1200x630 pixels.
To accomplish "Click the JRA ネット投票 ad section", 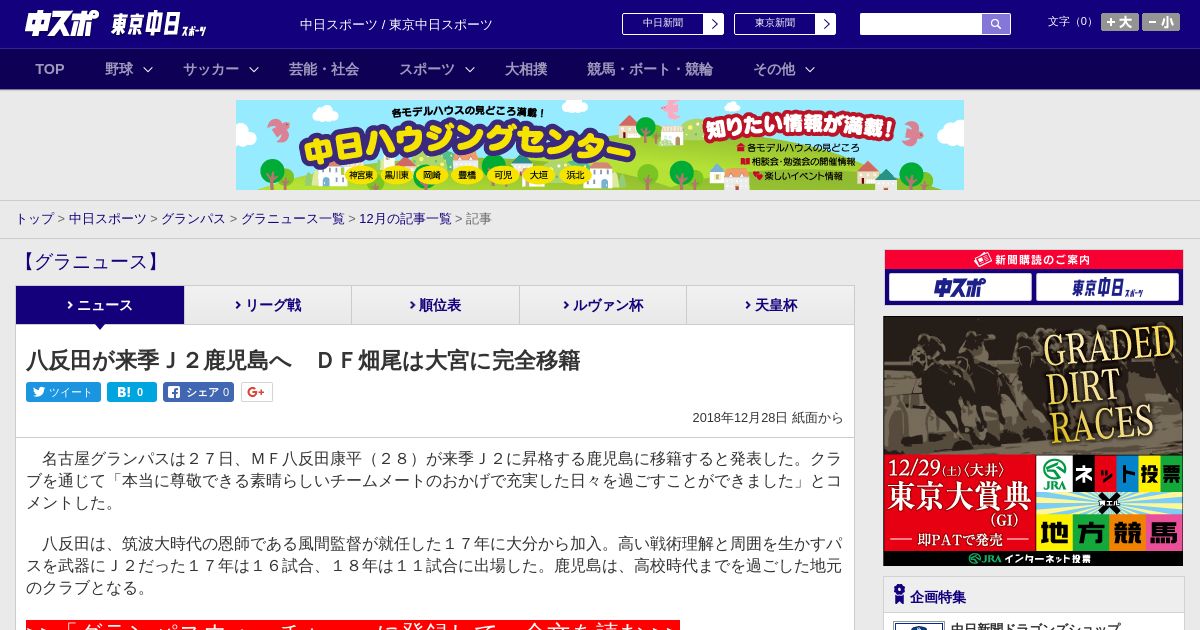I will pos(1109,503).
